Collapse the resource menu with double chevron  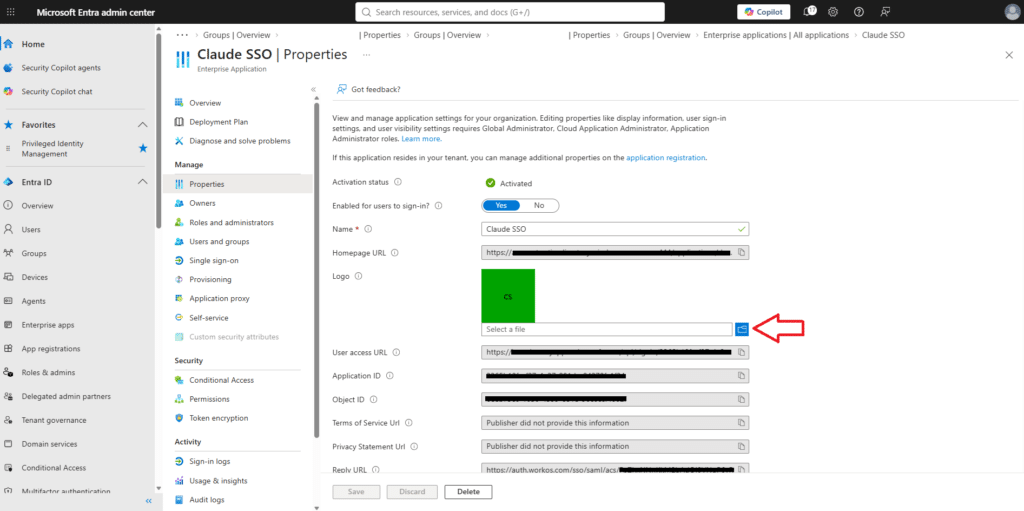tap(313, 89)
